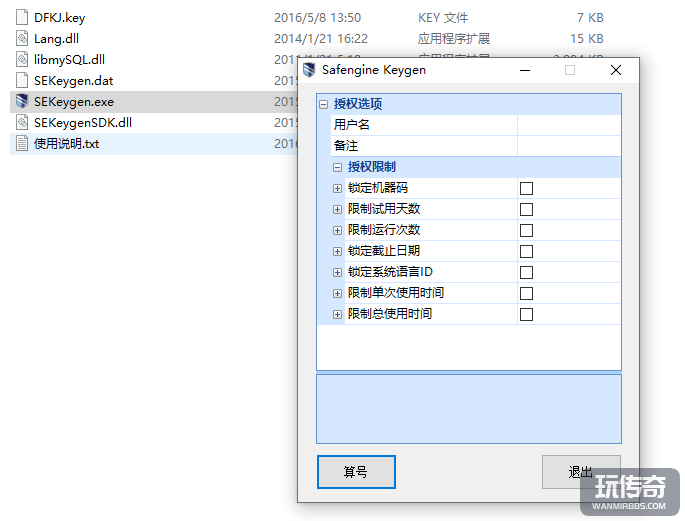Screen dimensions: 685x521
Task: Enable the 限制运行次数 checkbox
Action: tap(526, 231)
